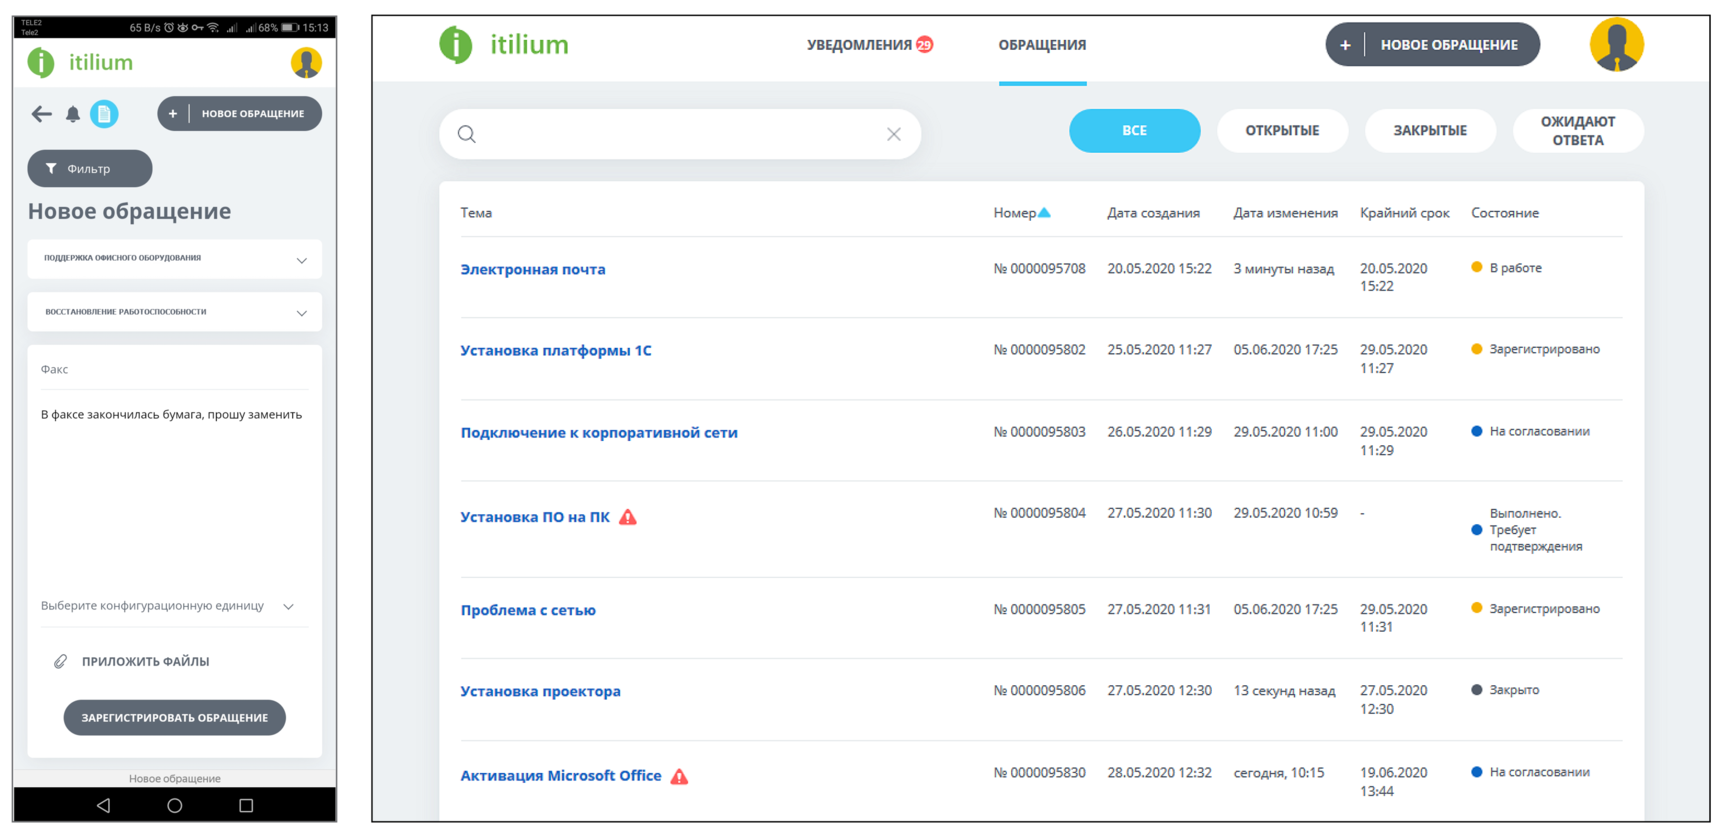
Task: Click the search magnifier icon
Action: click(x=467, y=134)
